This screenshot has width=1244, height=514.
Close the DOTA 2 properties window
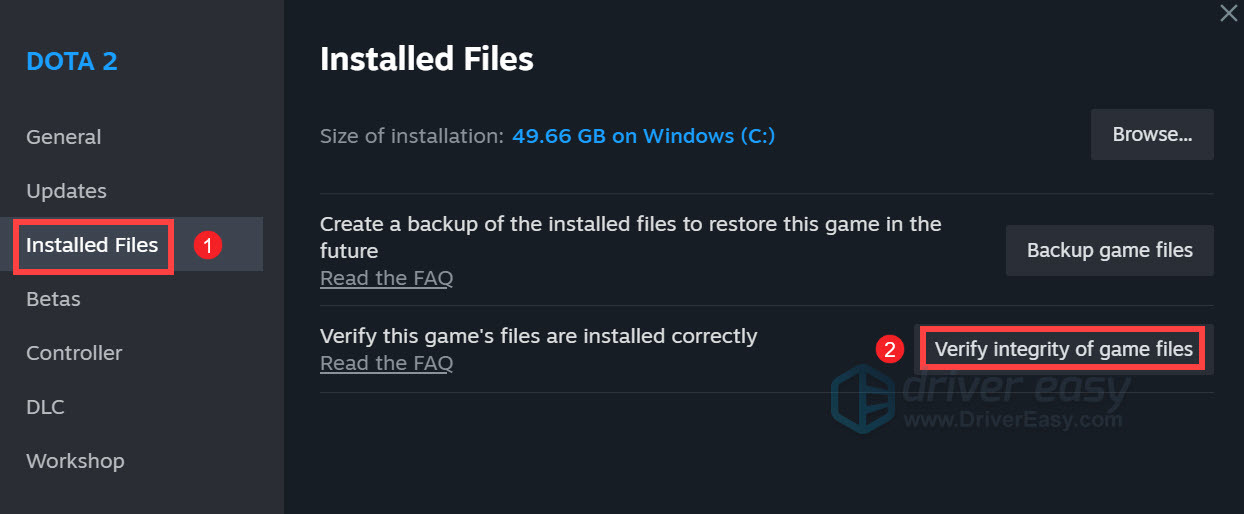tap(1228, 13)
